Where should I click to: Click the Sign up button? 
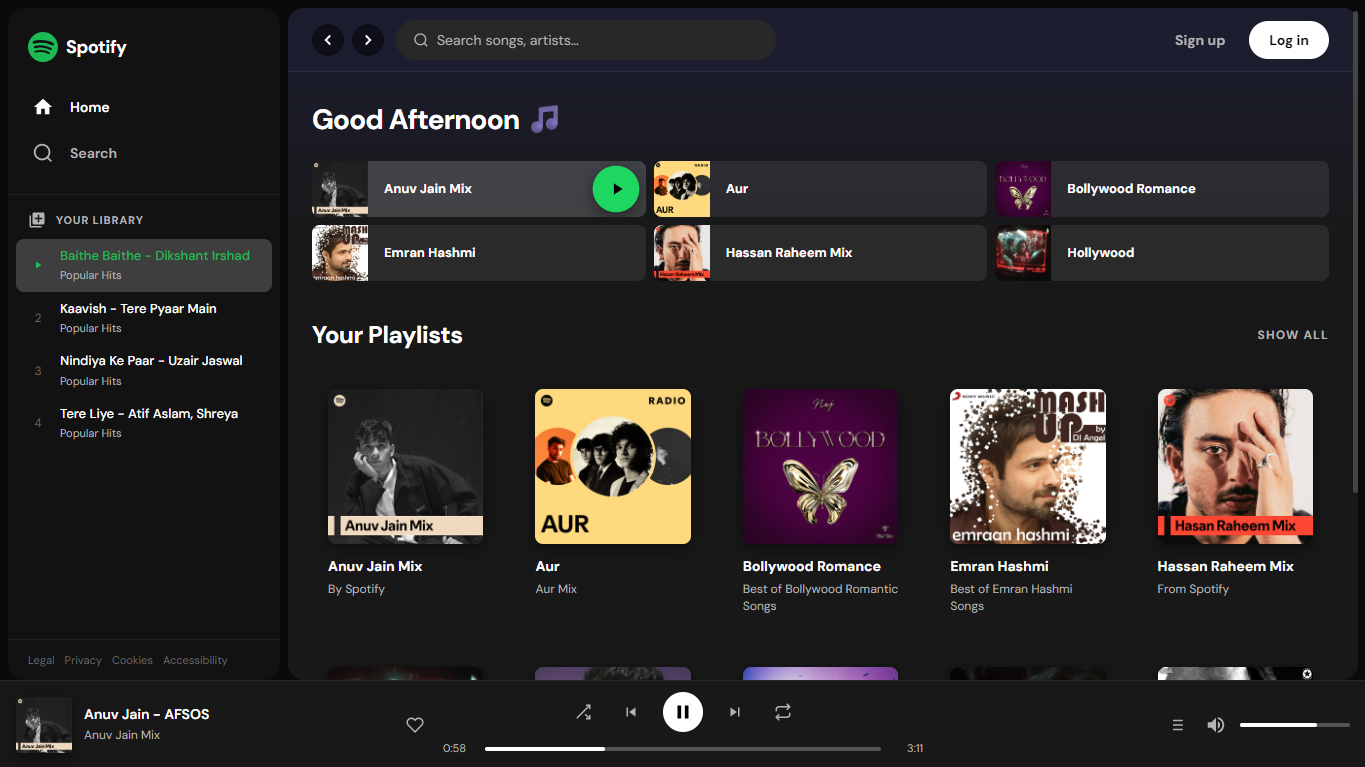pyautogui.click(x=1200, y=40)
